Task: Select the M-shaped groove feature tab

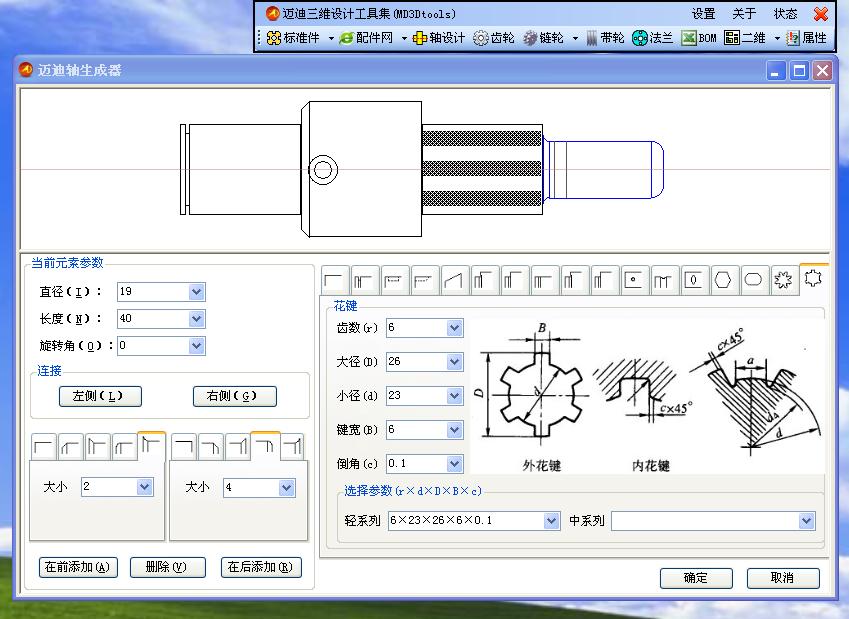Action: click(x=663, y=281)
